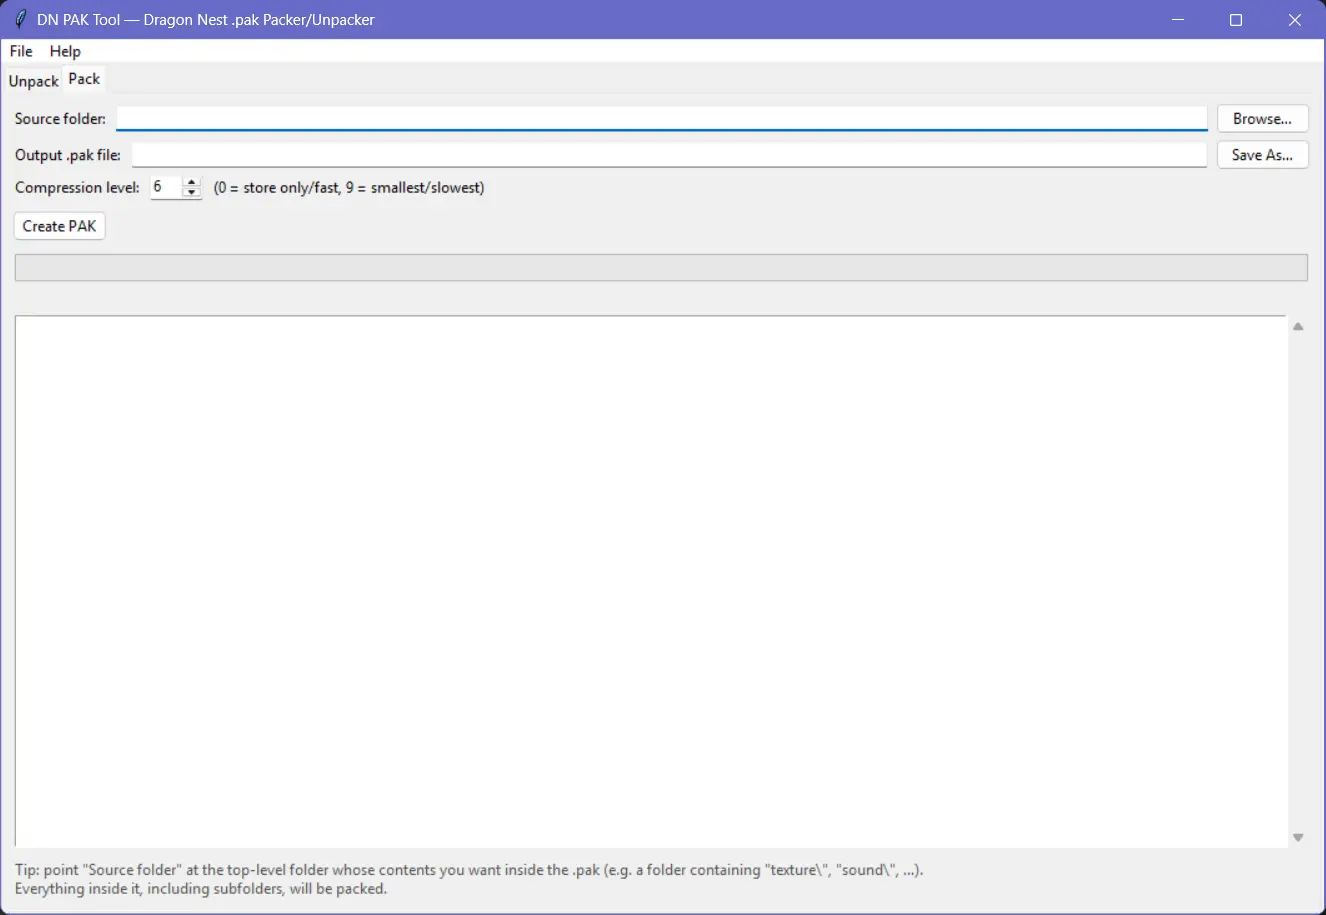Click the compression level value box
1326x915 pixels.
coord(166,187)
